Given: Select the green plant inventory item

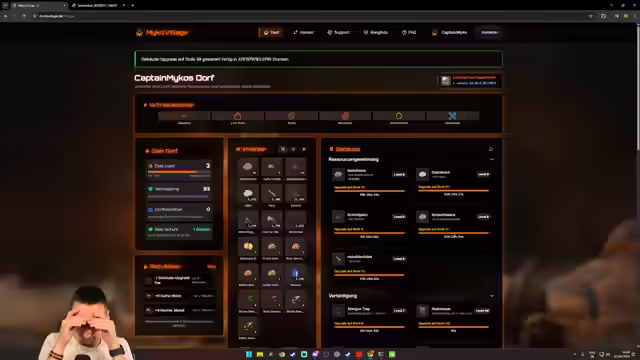Looking at the screenshot, I should (248, 300).
